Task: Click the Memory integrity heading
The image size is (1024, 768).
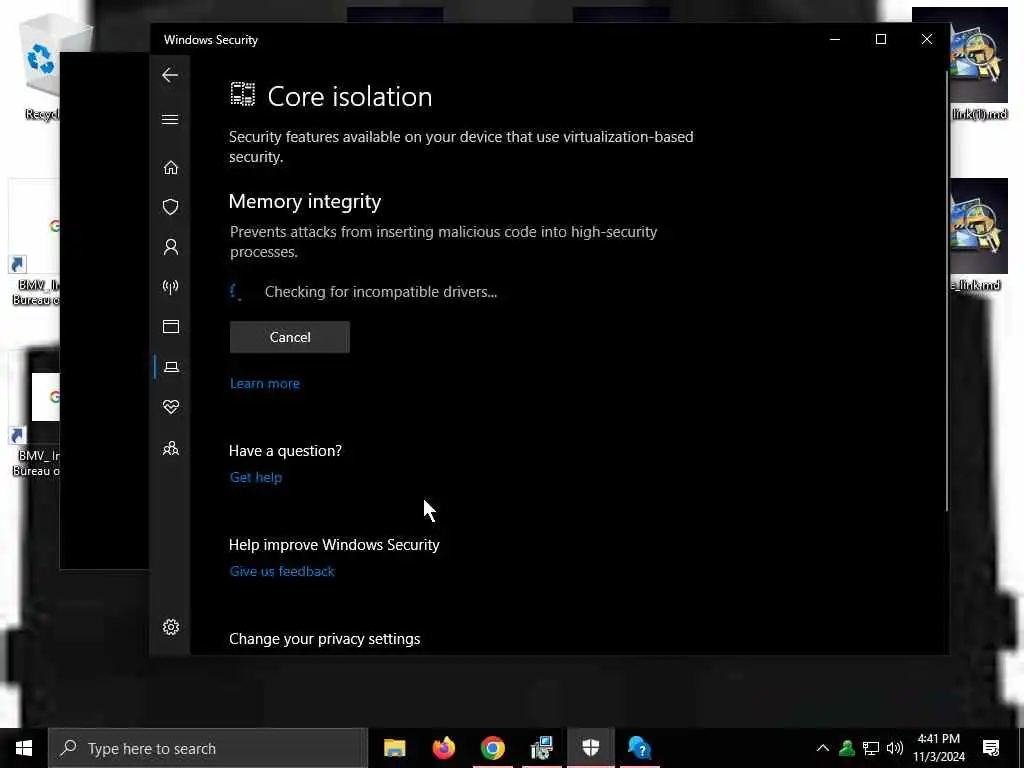Action: pyautogui.click(x=305, y=202)
